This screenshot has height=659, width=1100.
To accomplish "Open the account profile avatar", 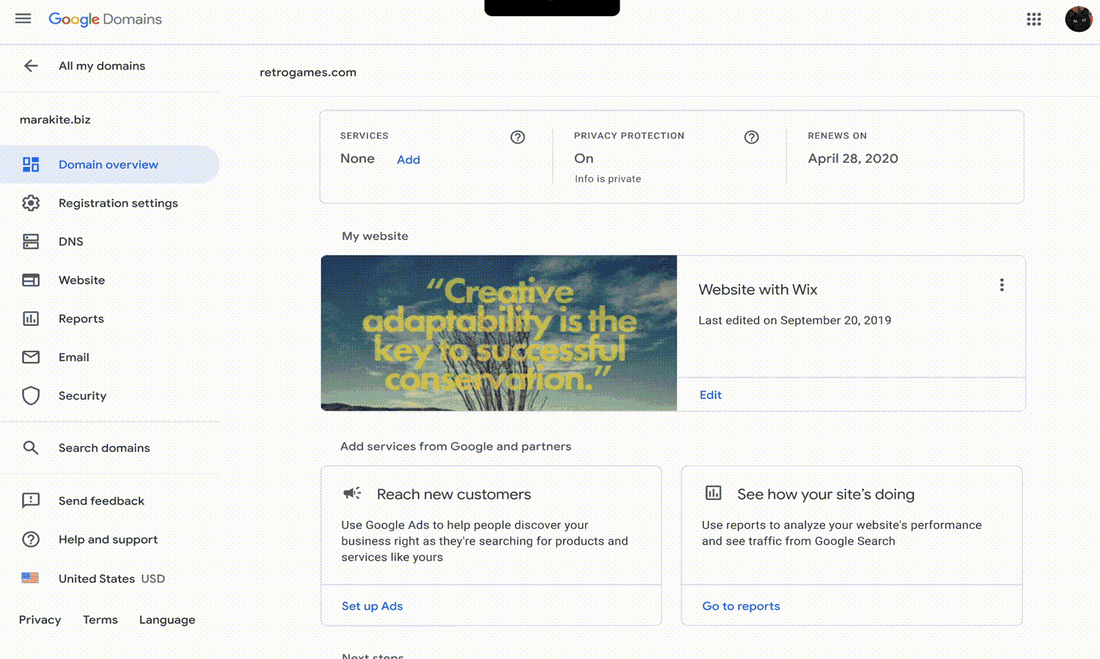I will point(1078,19).
